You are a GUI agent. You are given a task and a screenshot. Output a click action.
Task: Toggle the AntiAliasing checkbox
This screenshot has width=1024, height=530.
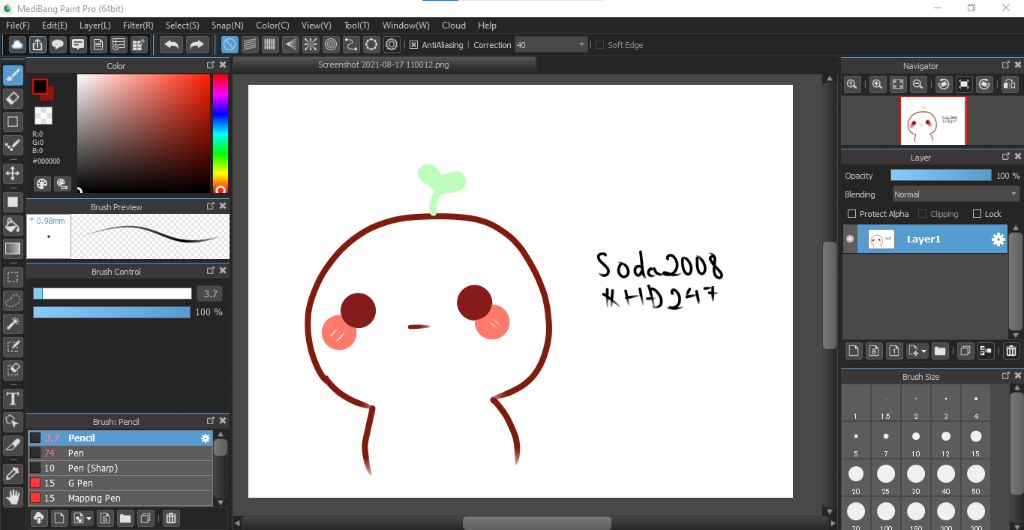(x=413, y=45)
